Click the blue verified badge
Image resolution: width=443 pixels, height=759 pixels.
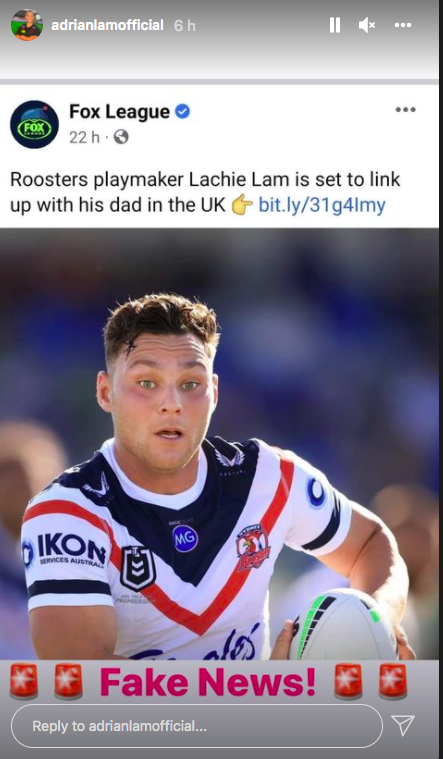pos(183,112)
